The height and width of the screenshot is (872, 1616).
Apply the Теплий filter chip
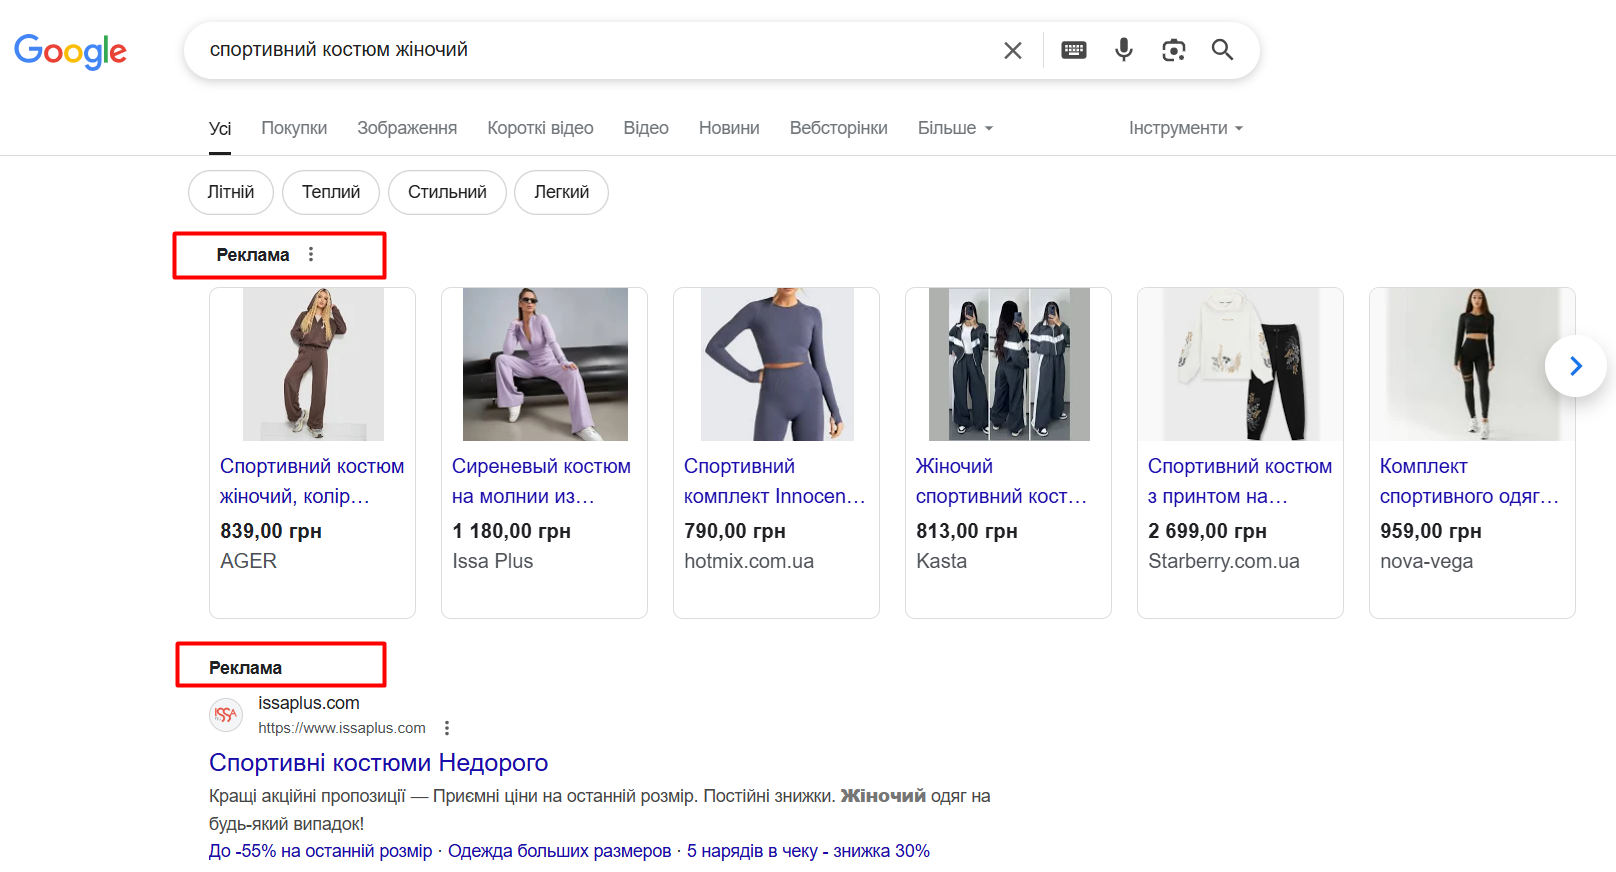(x=331, y=192)
